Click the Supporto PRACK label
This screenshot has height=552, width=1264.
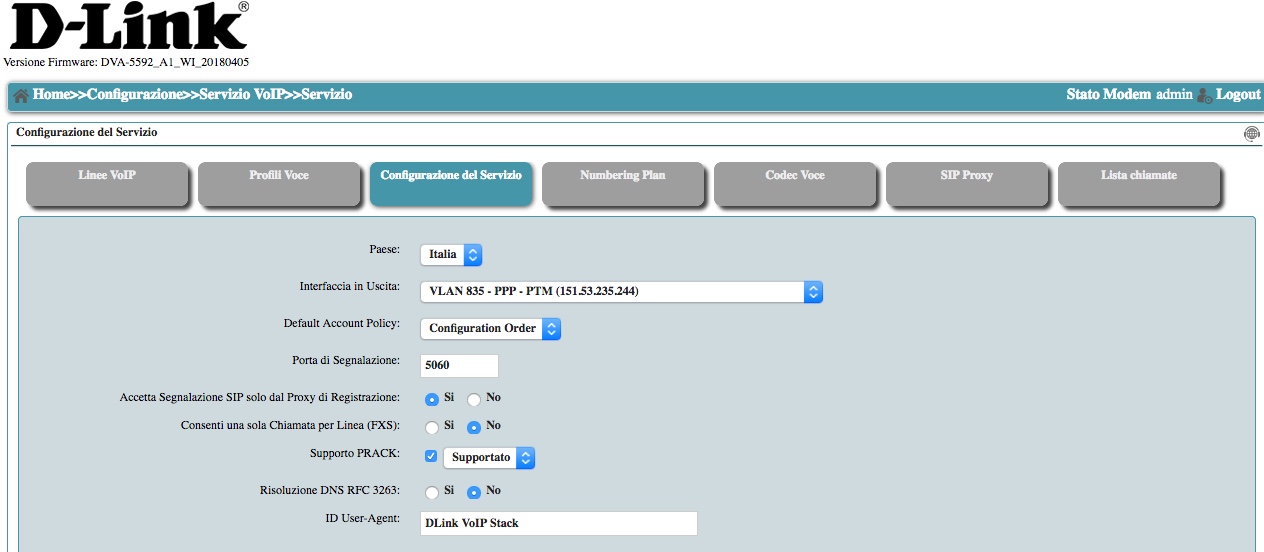(355, 453)
